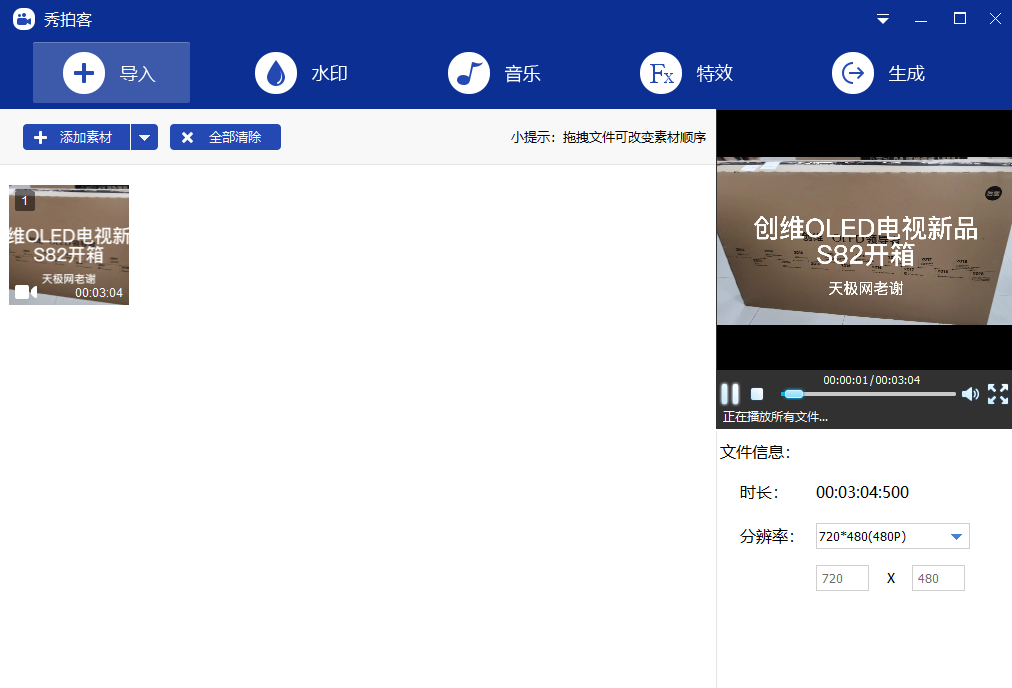This screenshot has height=688, width=1012.
Task: Click the video preview display area
Action: 864,240
